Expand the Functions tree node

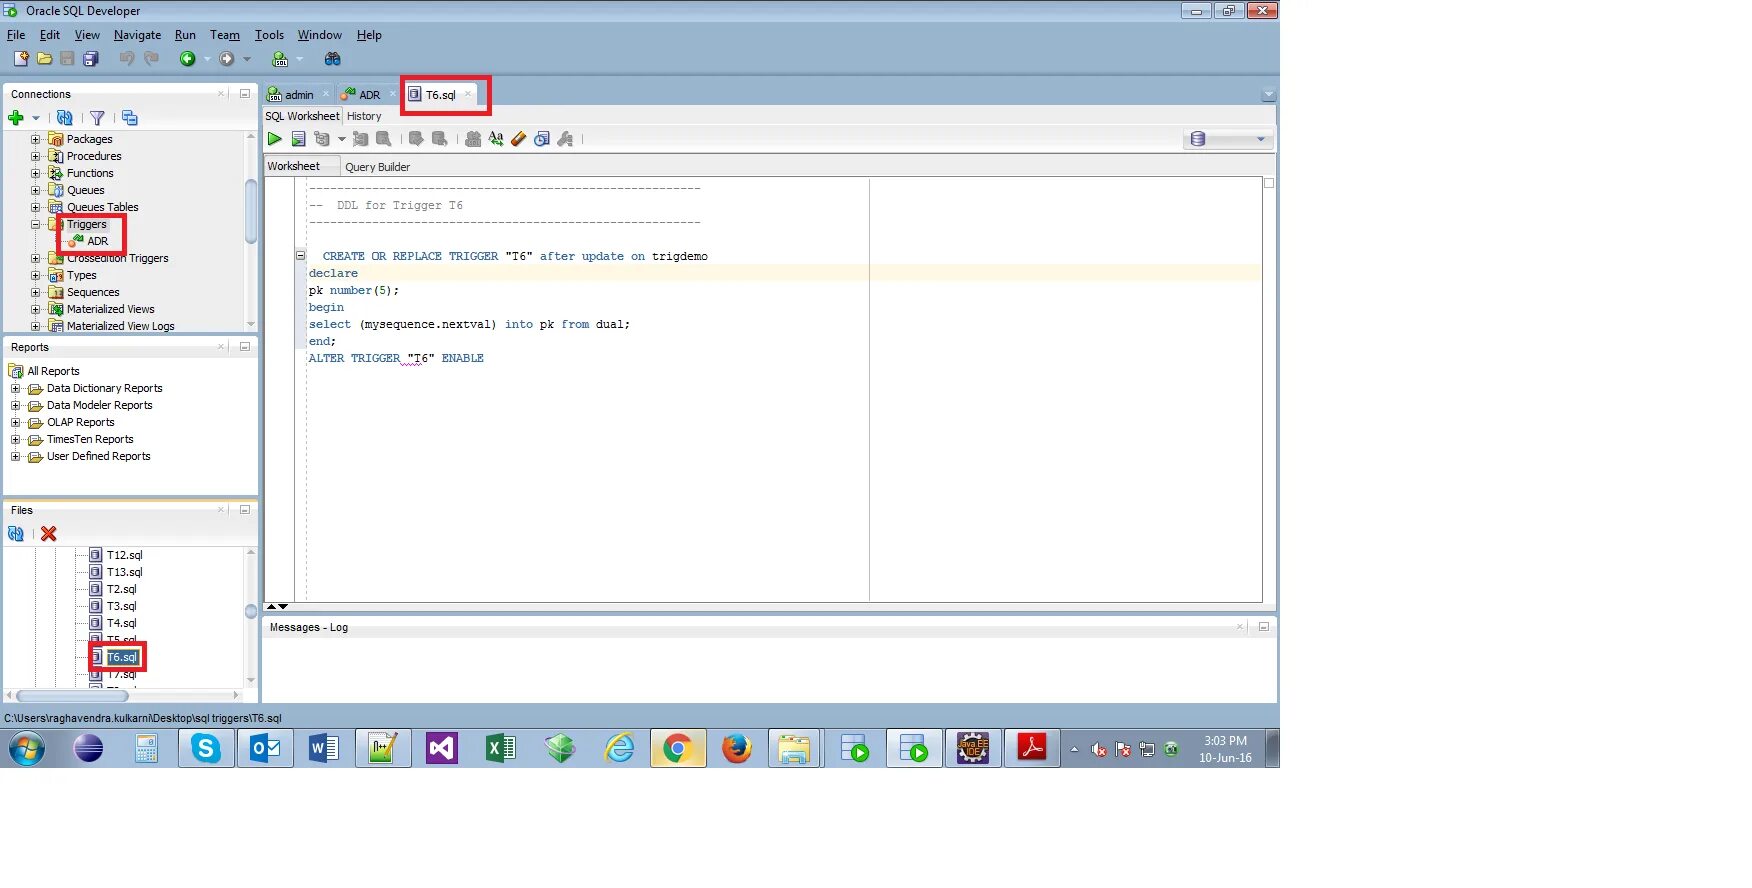tap(36, 173)
